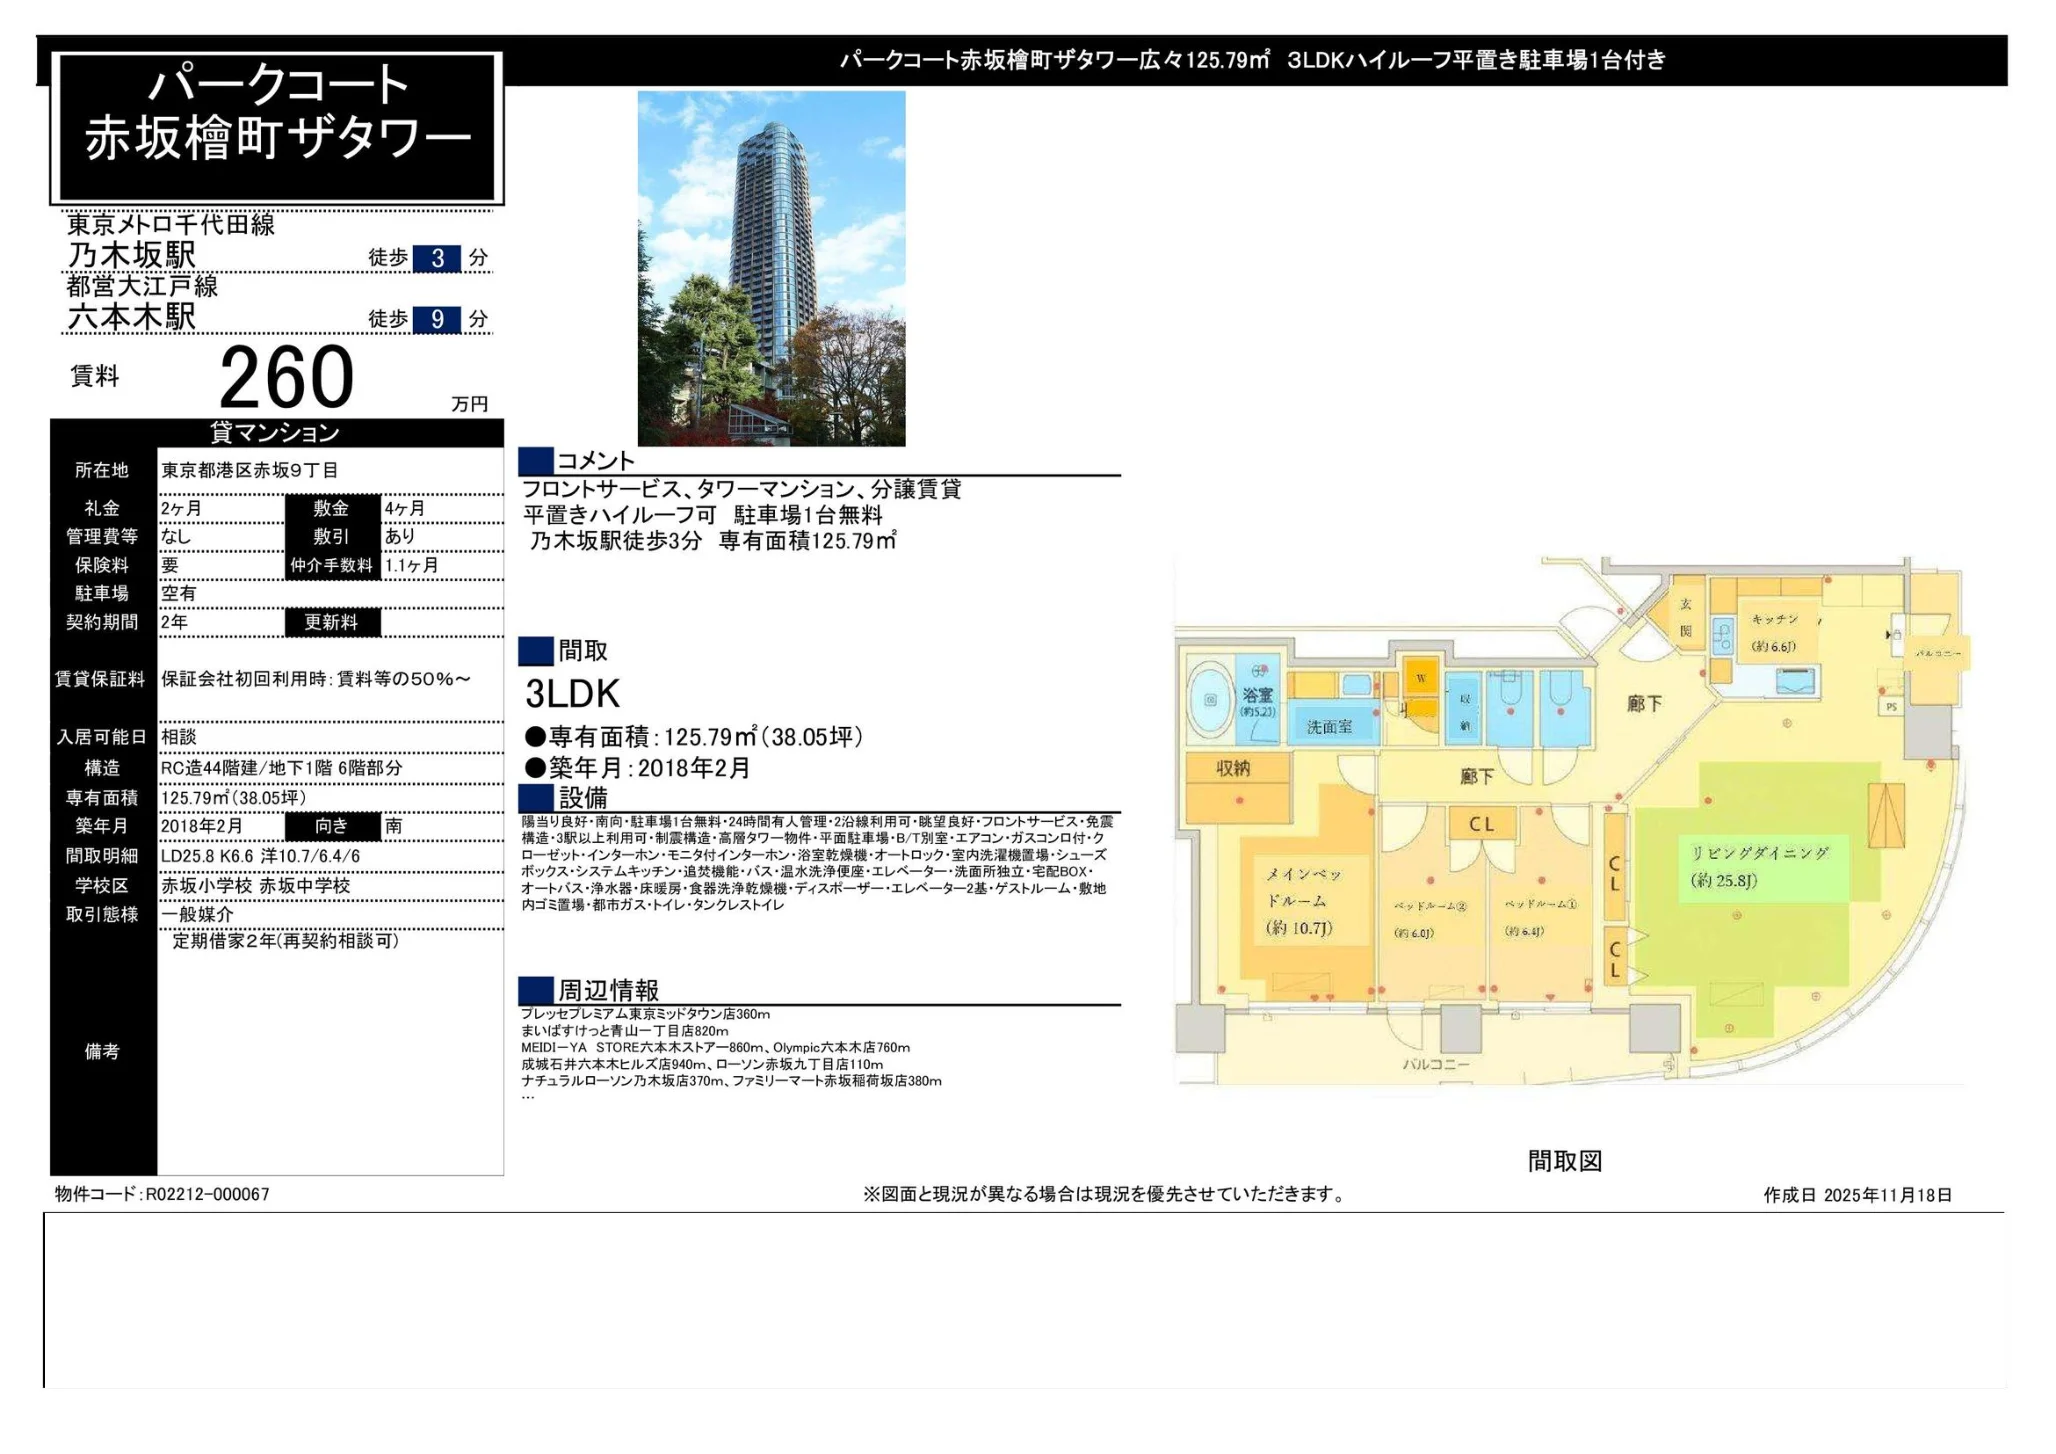2056x1454 pixels.
Task: Select the bathtub symbol in the 浴室 room
Action: coord(1212,695)
